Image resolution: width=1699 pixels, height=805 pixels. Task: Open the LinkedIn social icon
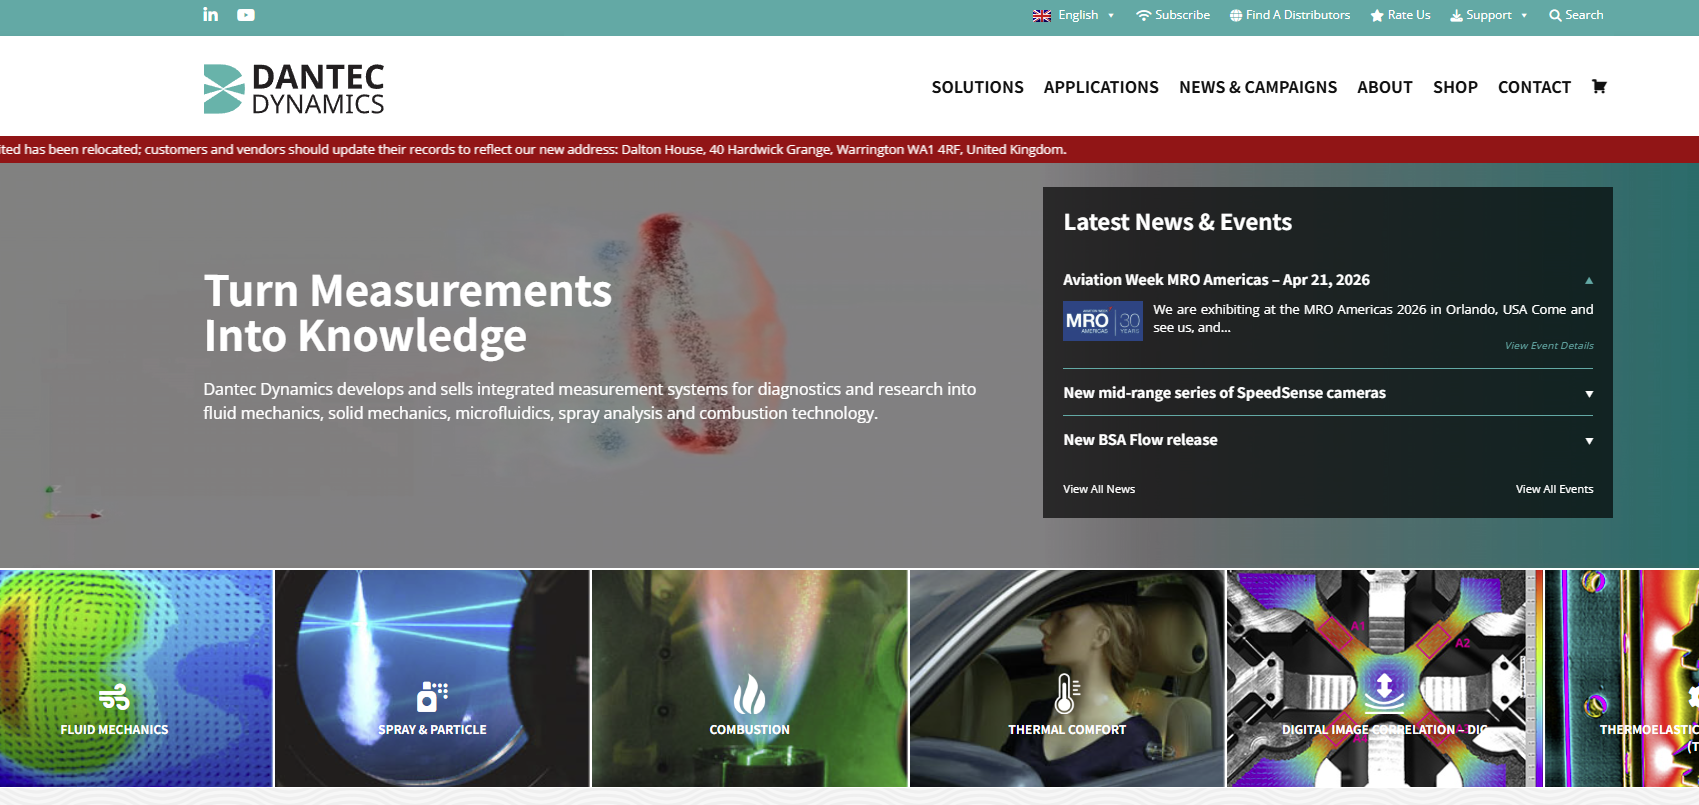[x=210, y=14]
